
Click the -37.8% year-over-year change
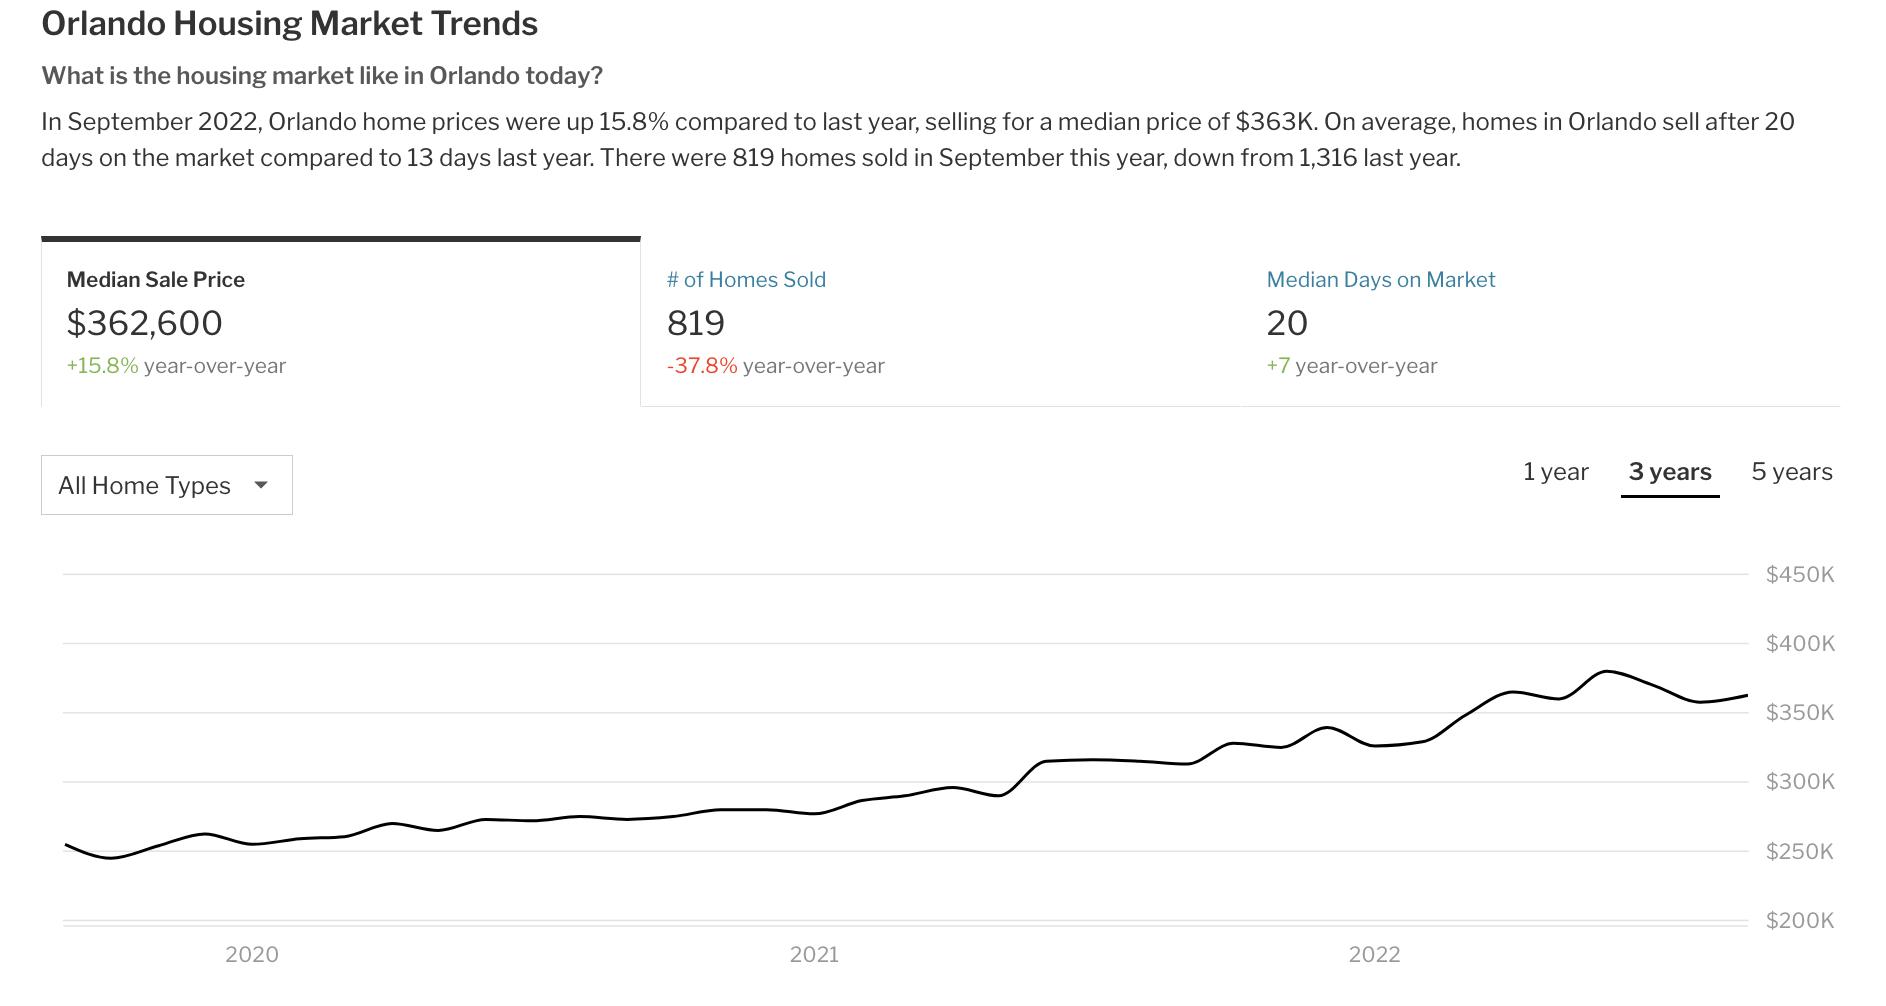[x=701, y=366]
